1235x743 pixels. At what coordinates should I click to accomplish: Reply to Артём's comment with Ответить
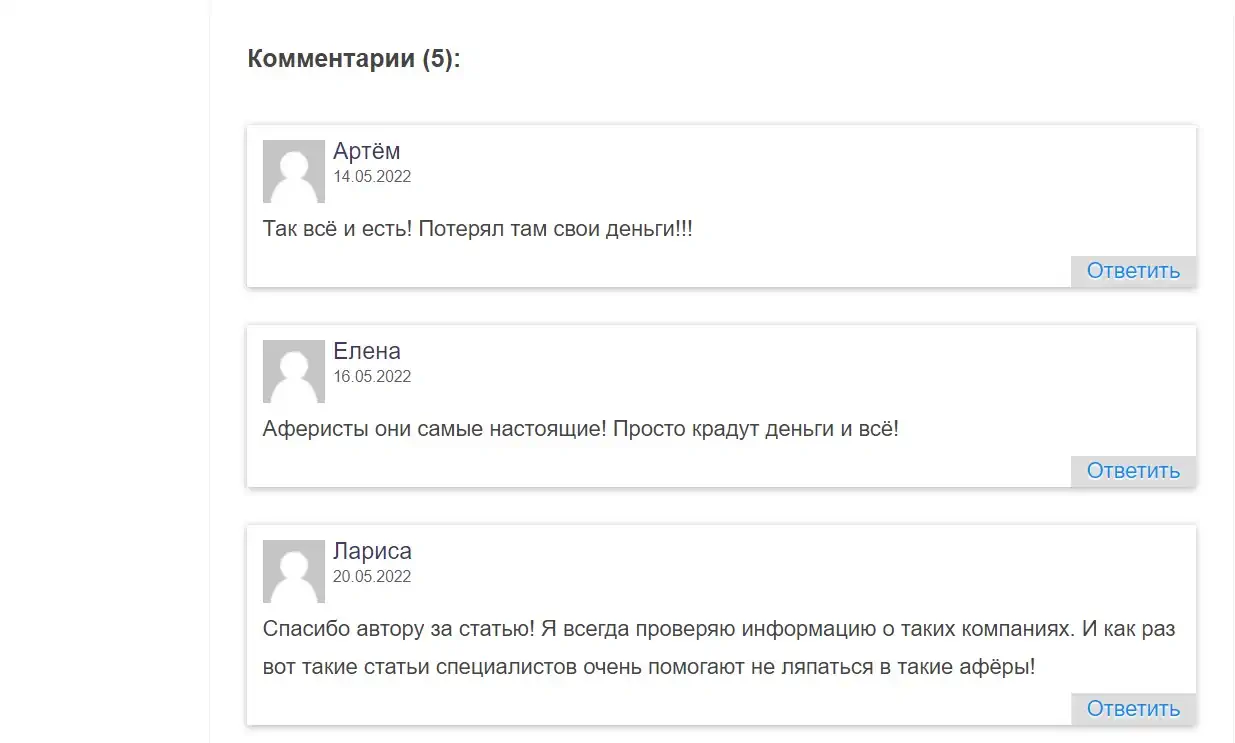tap(1133, 271)
